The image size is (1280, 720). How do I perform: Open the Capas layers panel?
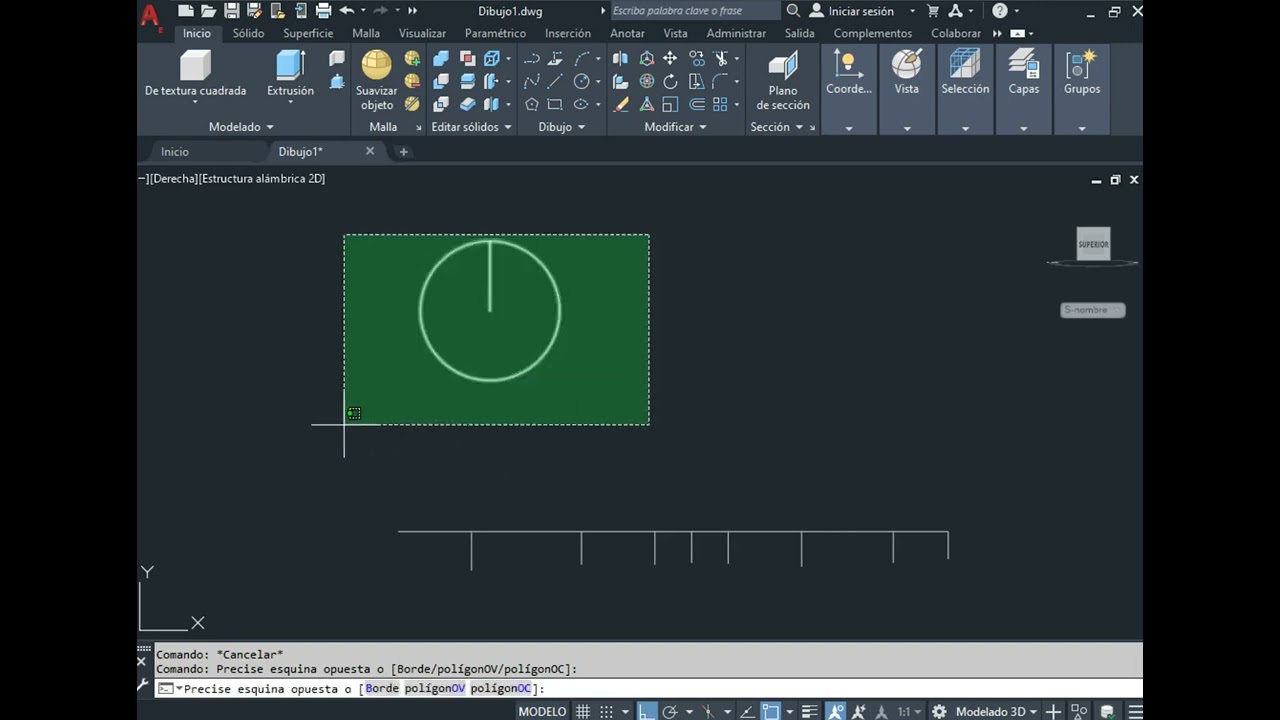(x=1023, y=74)
